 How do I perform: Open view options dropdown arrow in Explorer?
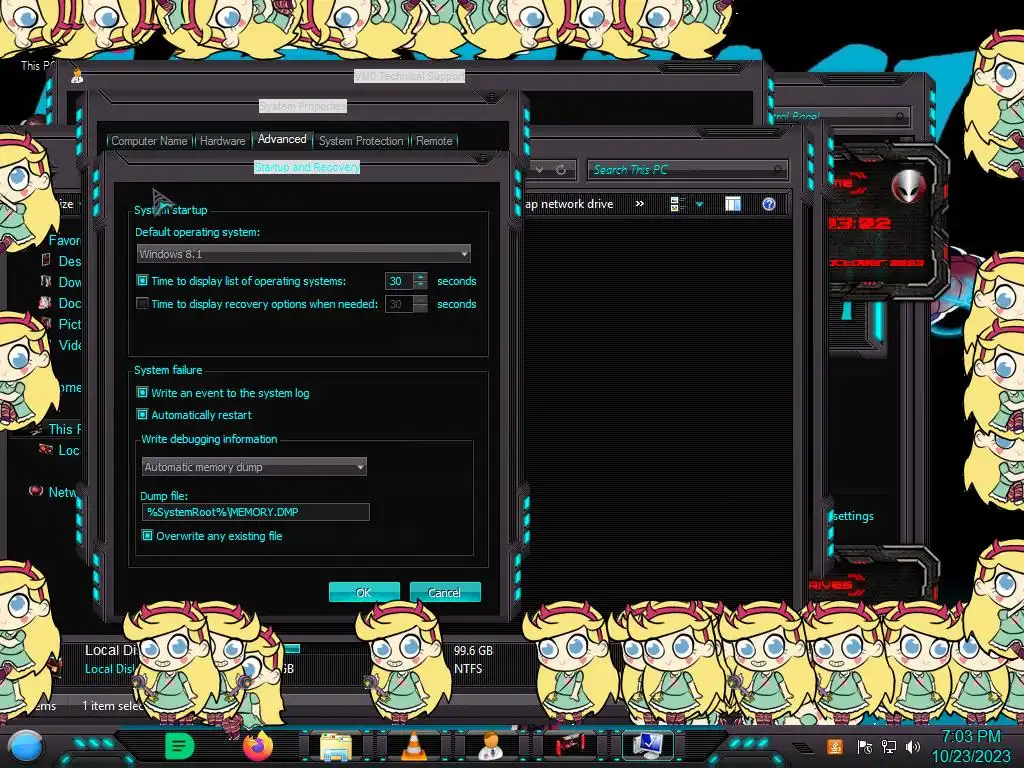tap(699, 204)
